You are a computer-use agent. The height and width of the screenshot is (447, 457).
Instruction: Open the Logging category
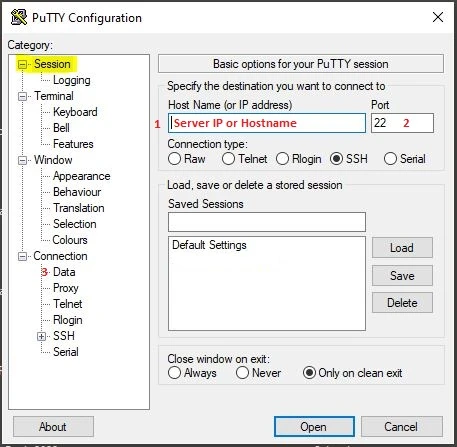(x=72, y=80)
